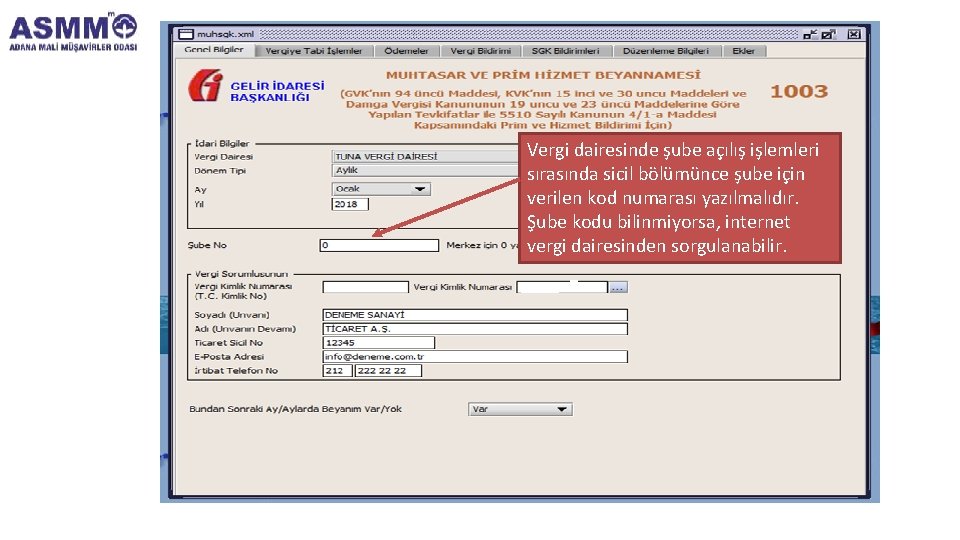The width and height of the screenshot is (960, 540).
Task: Click the muhsgk.xml window document icon
Action: 186,34
